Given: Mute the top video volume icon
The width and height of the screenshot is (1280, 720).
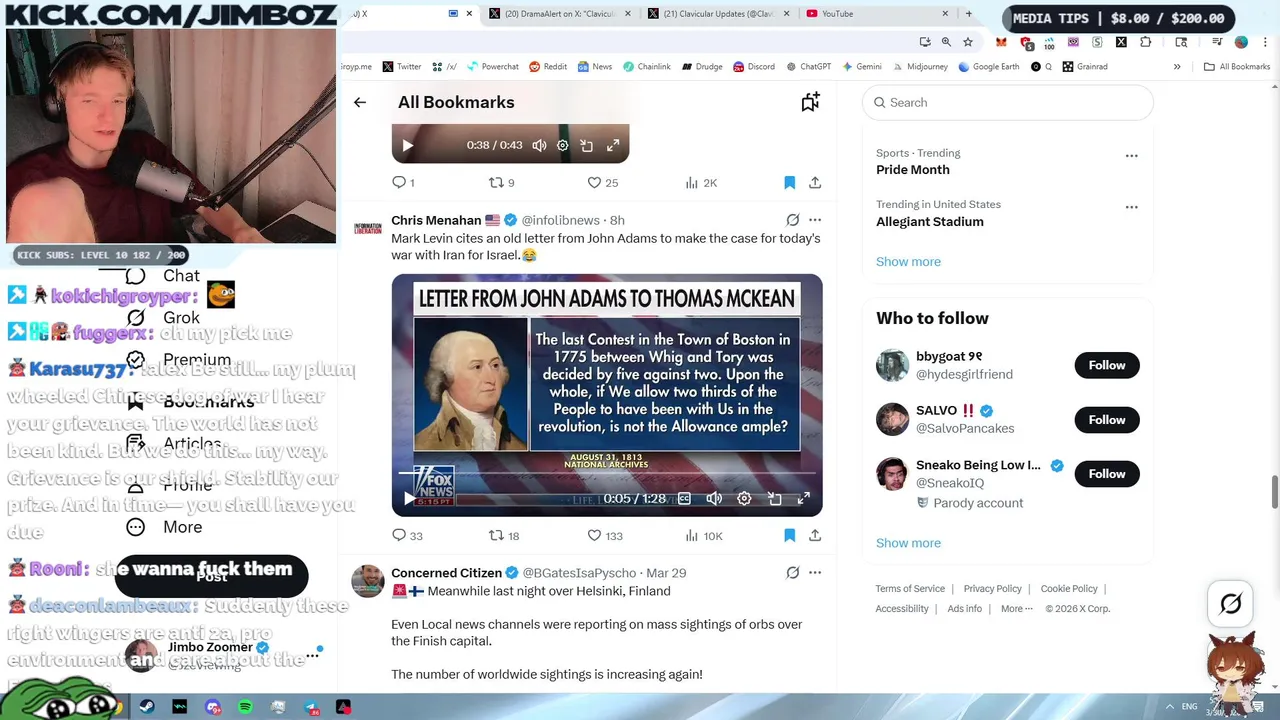Looking at the screenshot, I should click(x=539, y=145).
